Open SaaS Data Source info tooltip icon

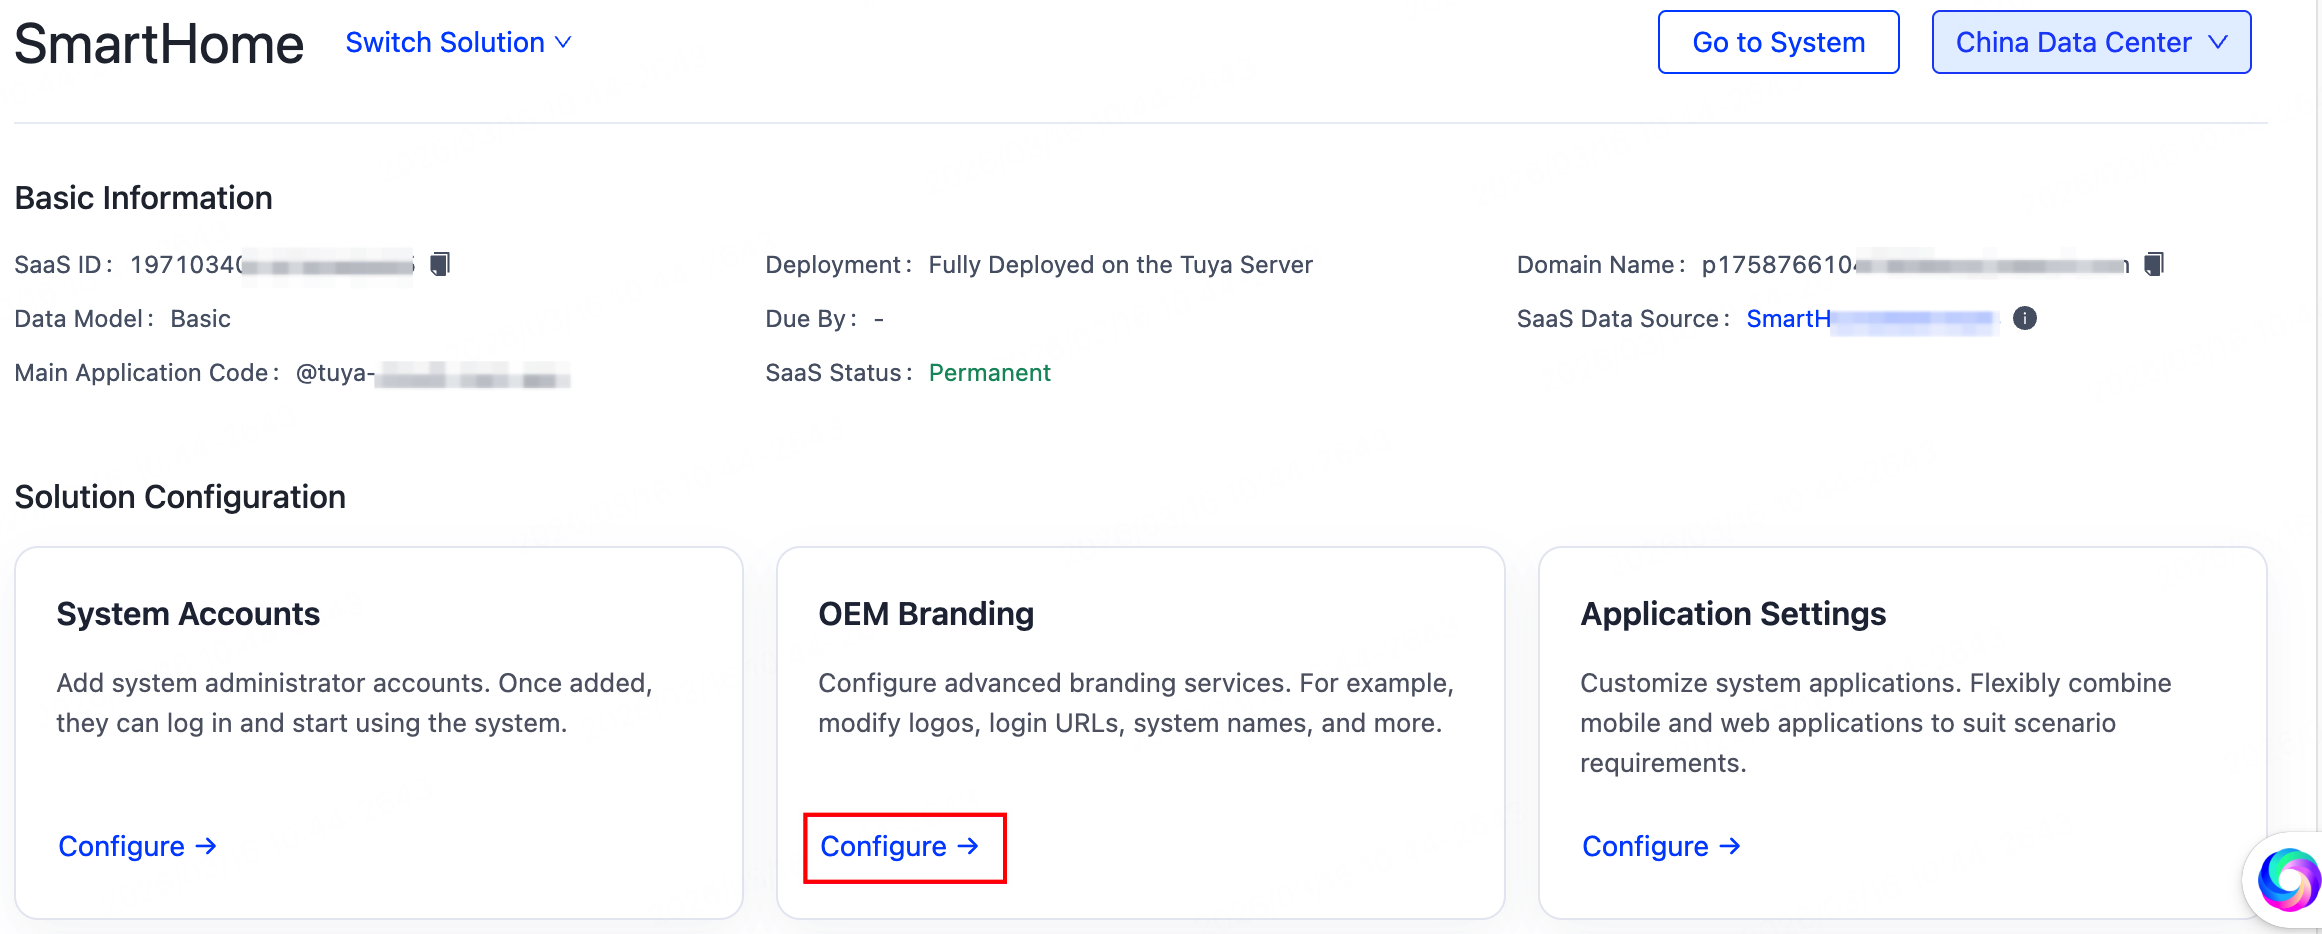2025,318
